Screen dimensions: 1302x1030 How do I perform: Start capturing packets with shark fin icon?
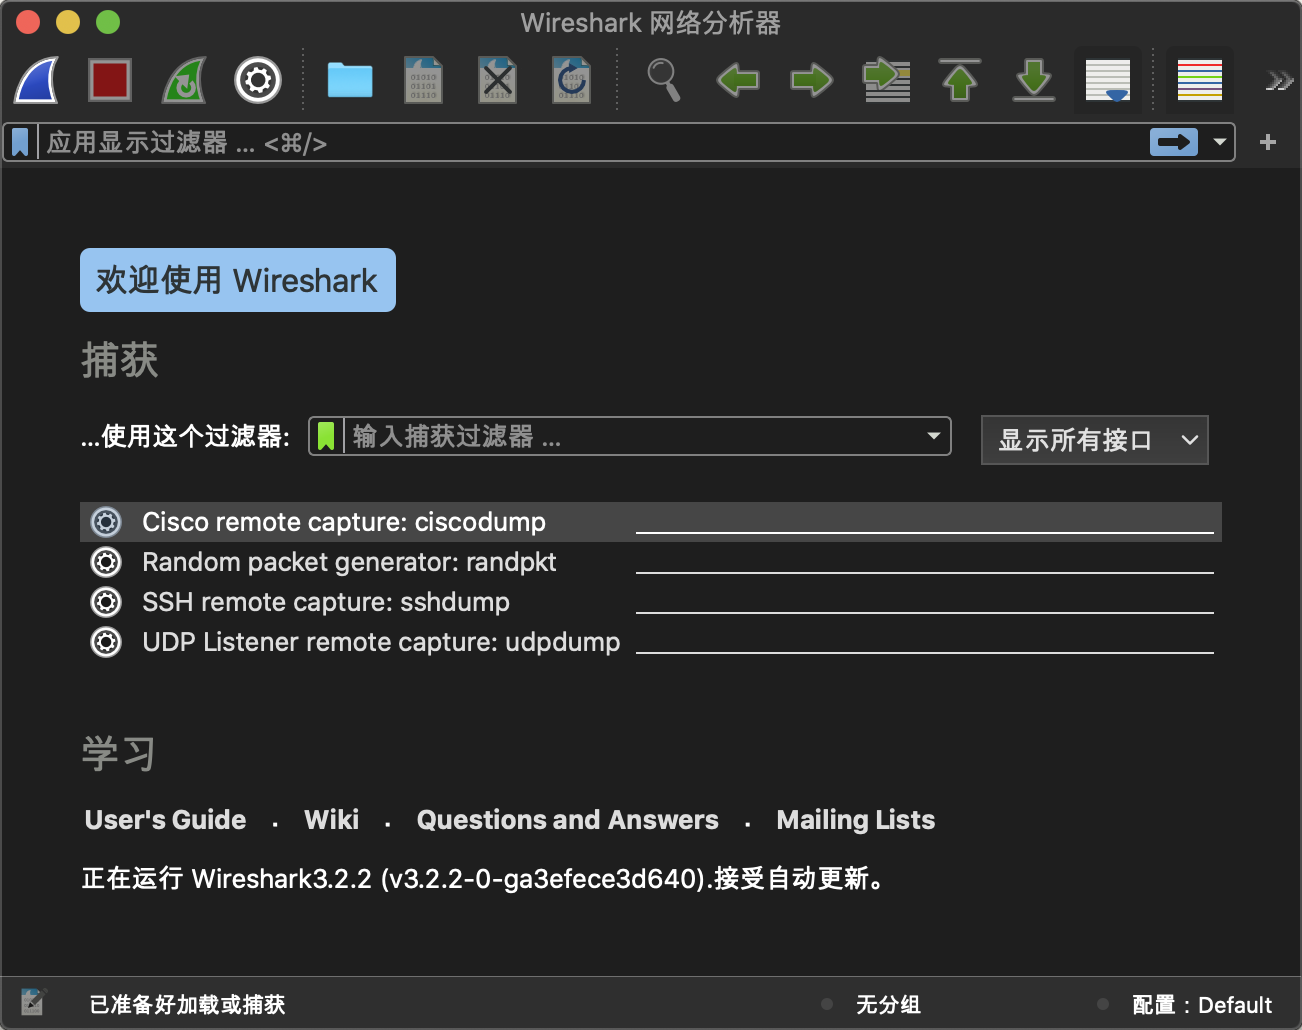[36, 80]
